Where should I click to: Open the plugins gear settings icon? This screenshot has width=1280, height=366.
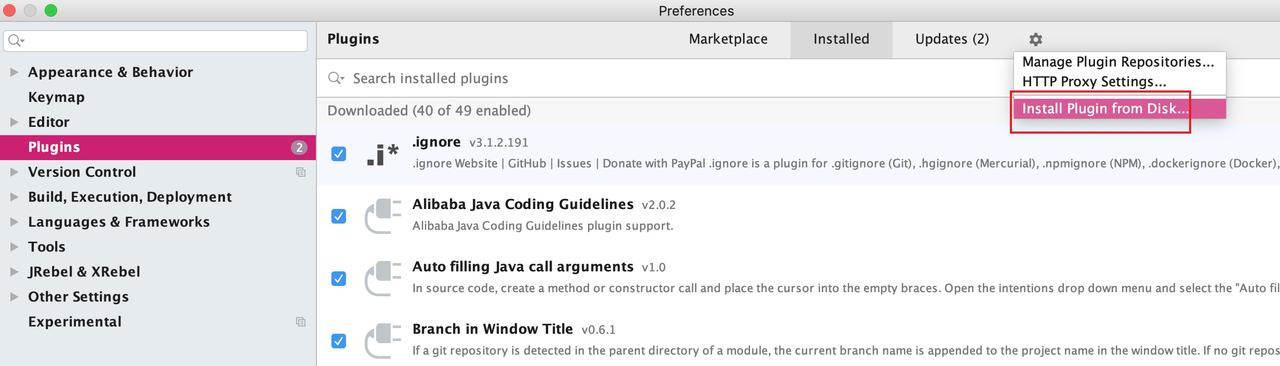click(x=1035, y=39)
